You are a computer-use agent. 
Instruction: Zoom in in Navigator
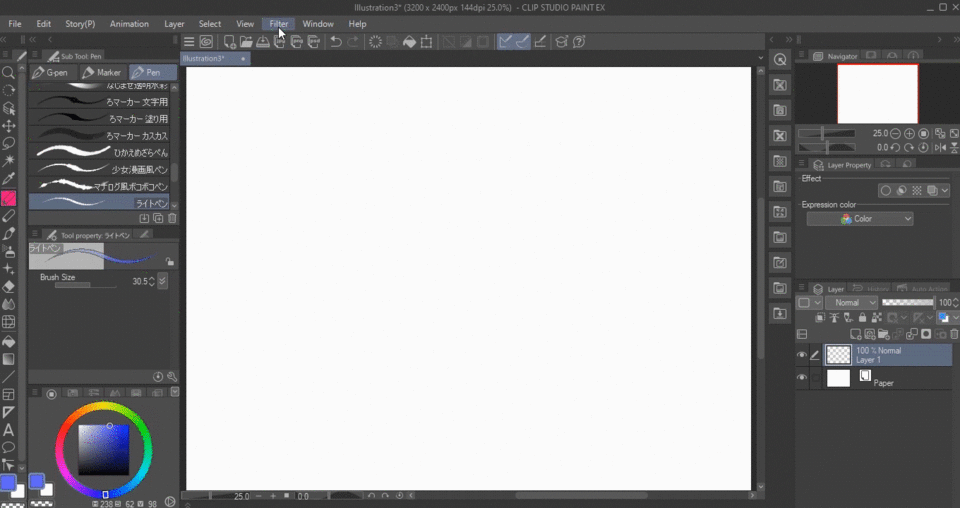click(x=909, y=133)
